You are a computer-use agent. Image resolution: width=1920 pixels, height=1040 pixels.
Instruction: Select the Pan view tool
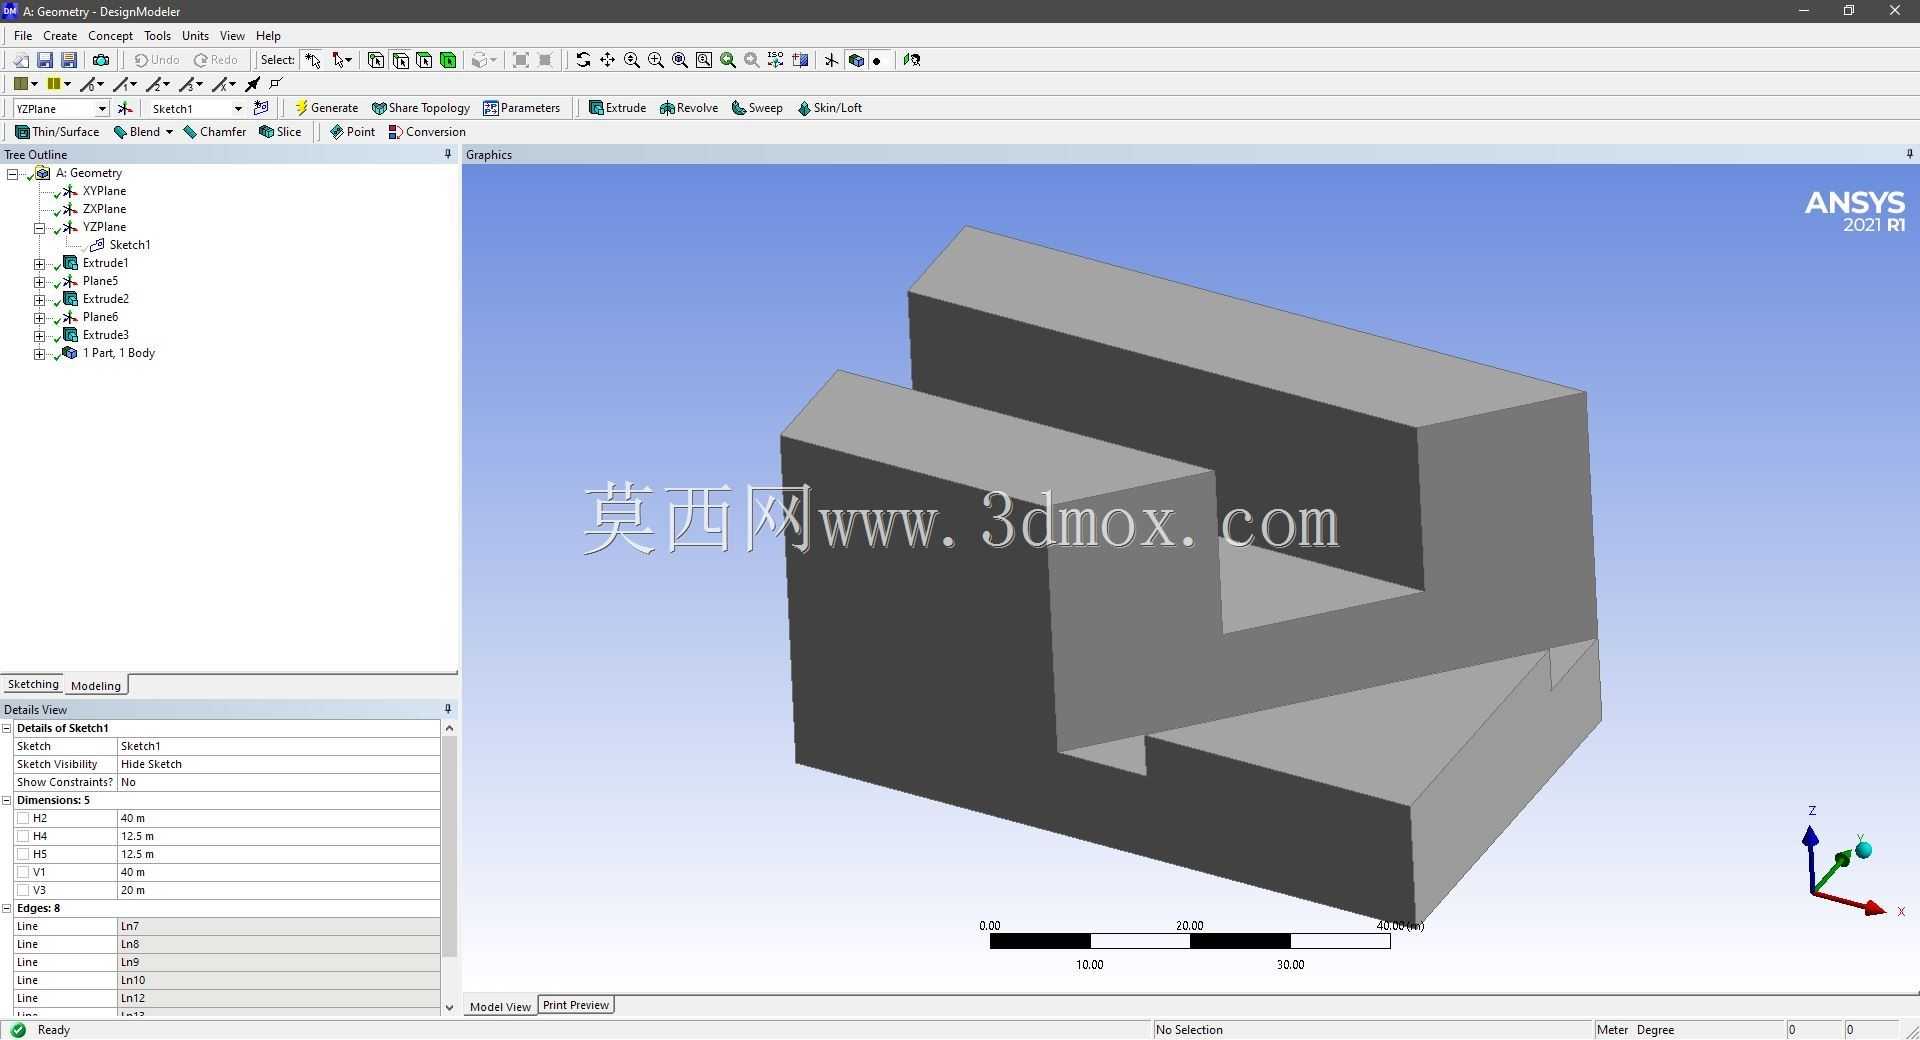(607, 60)
